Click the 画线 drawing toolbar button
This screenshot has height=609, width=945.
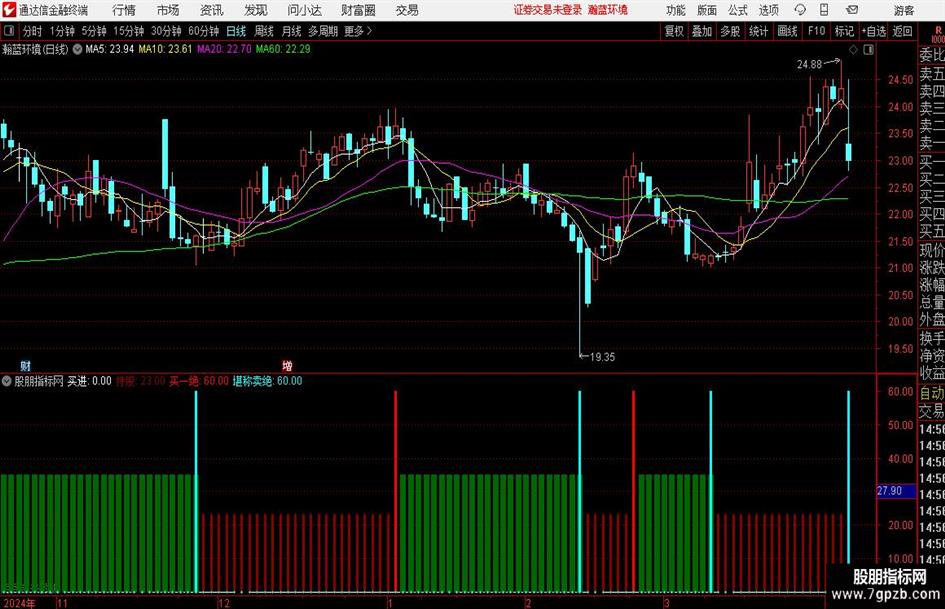point(788,31)
